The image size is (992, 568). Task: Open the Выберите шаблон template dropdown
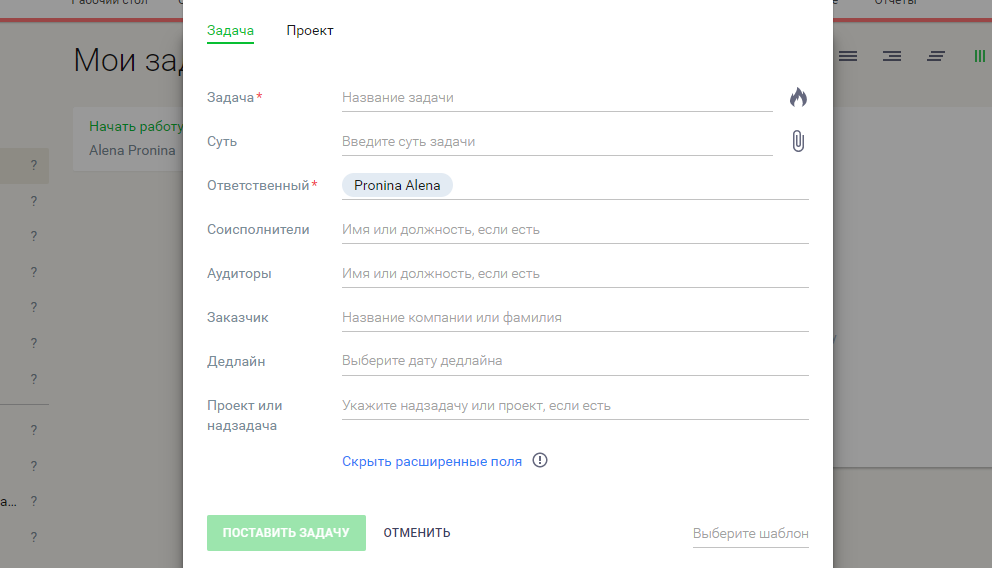point(750,533)
